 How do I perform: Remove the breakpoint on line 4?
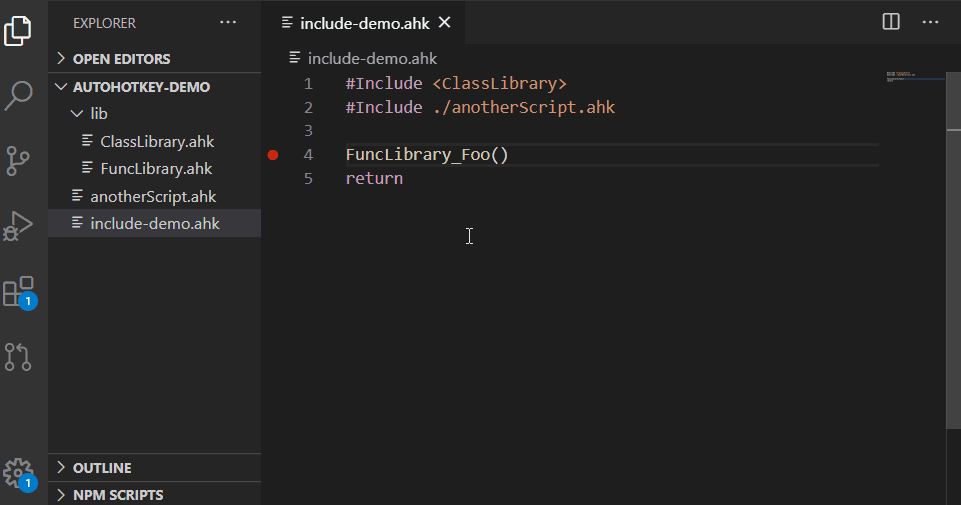[273, 155]
